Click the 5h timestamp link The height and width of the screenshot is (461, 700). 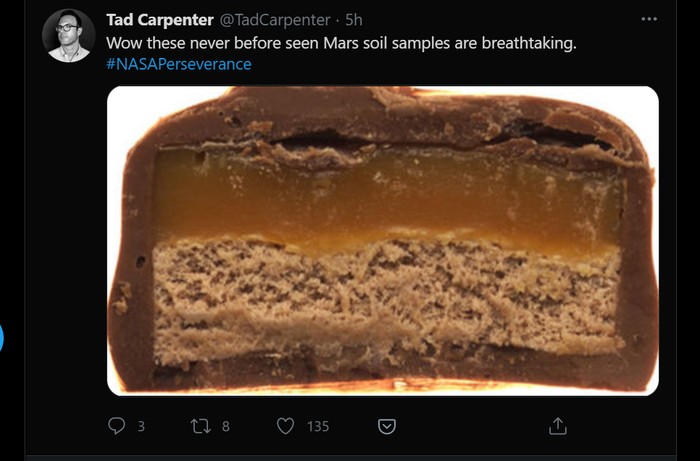coord(354,20)
